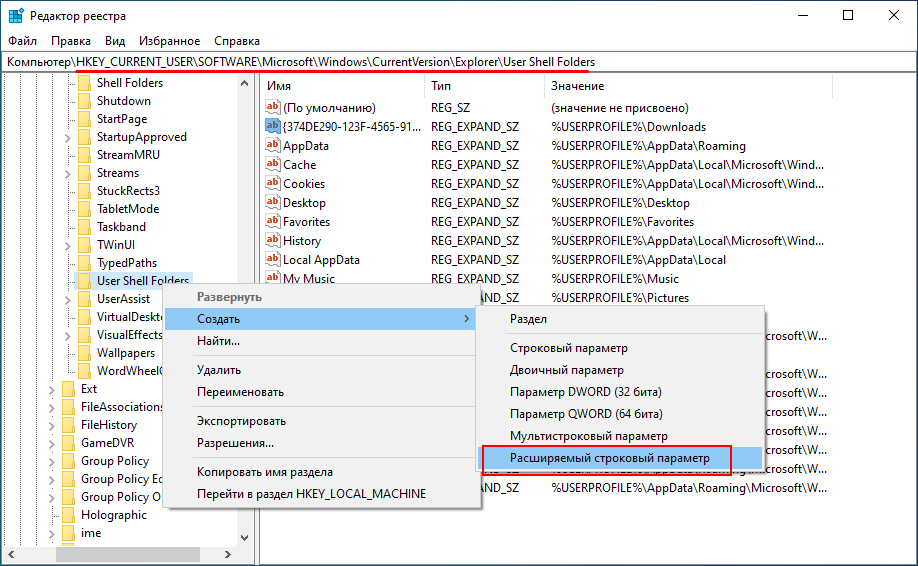Click the folder icon next to Wallpapers

click(84, 352)
